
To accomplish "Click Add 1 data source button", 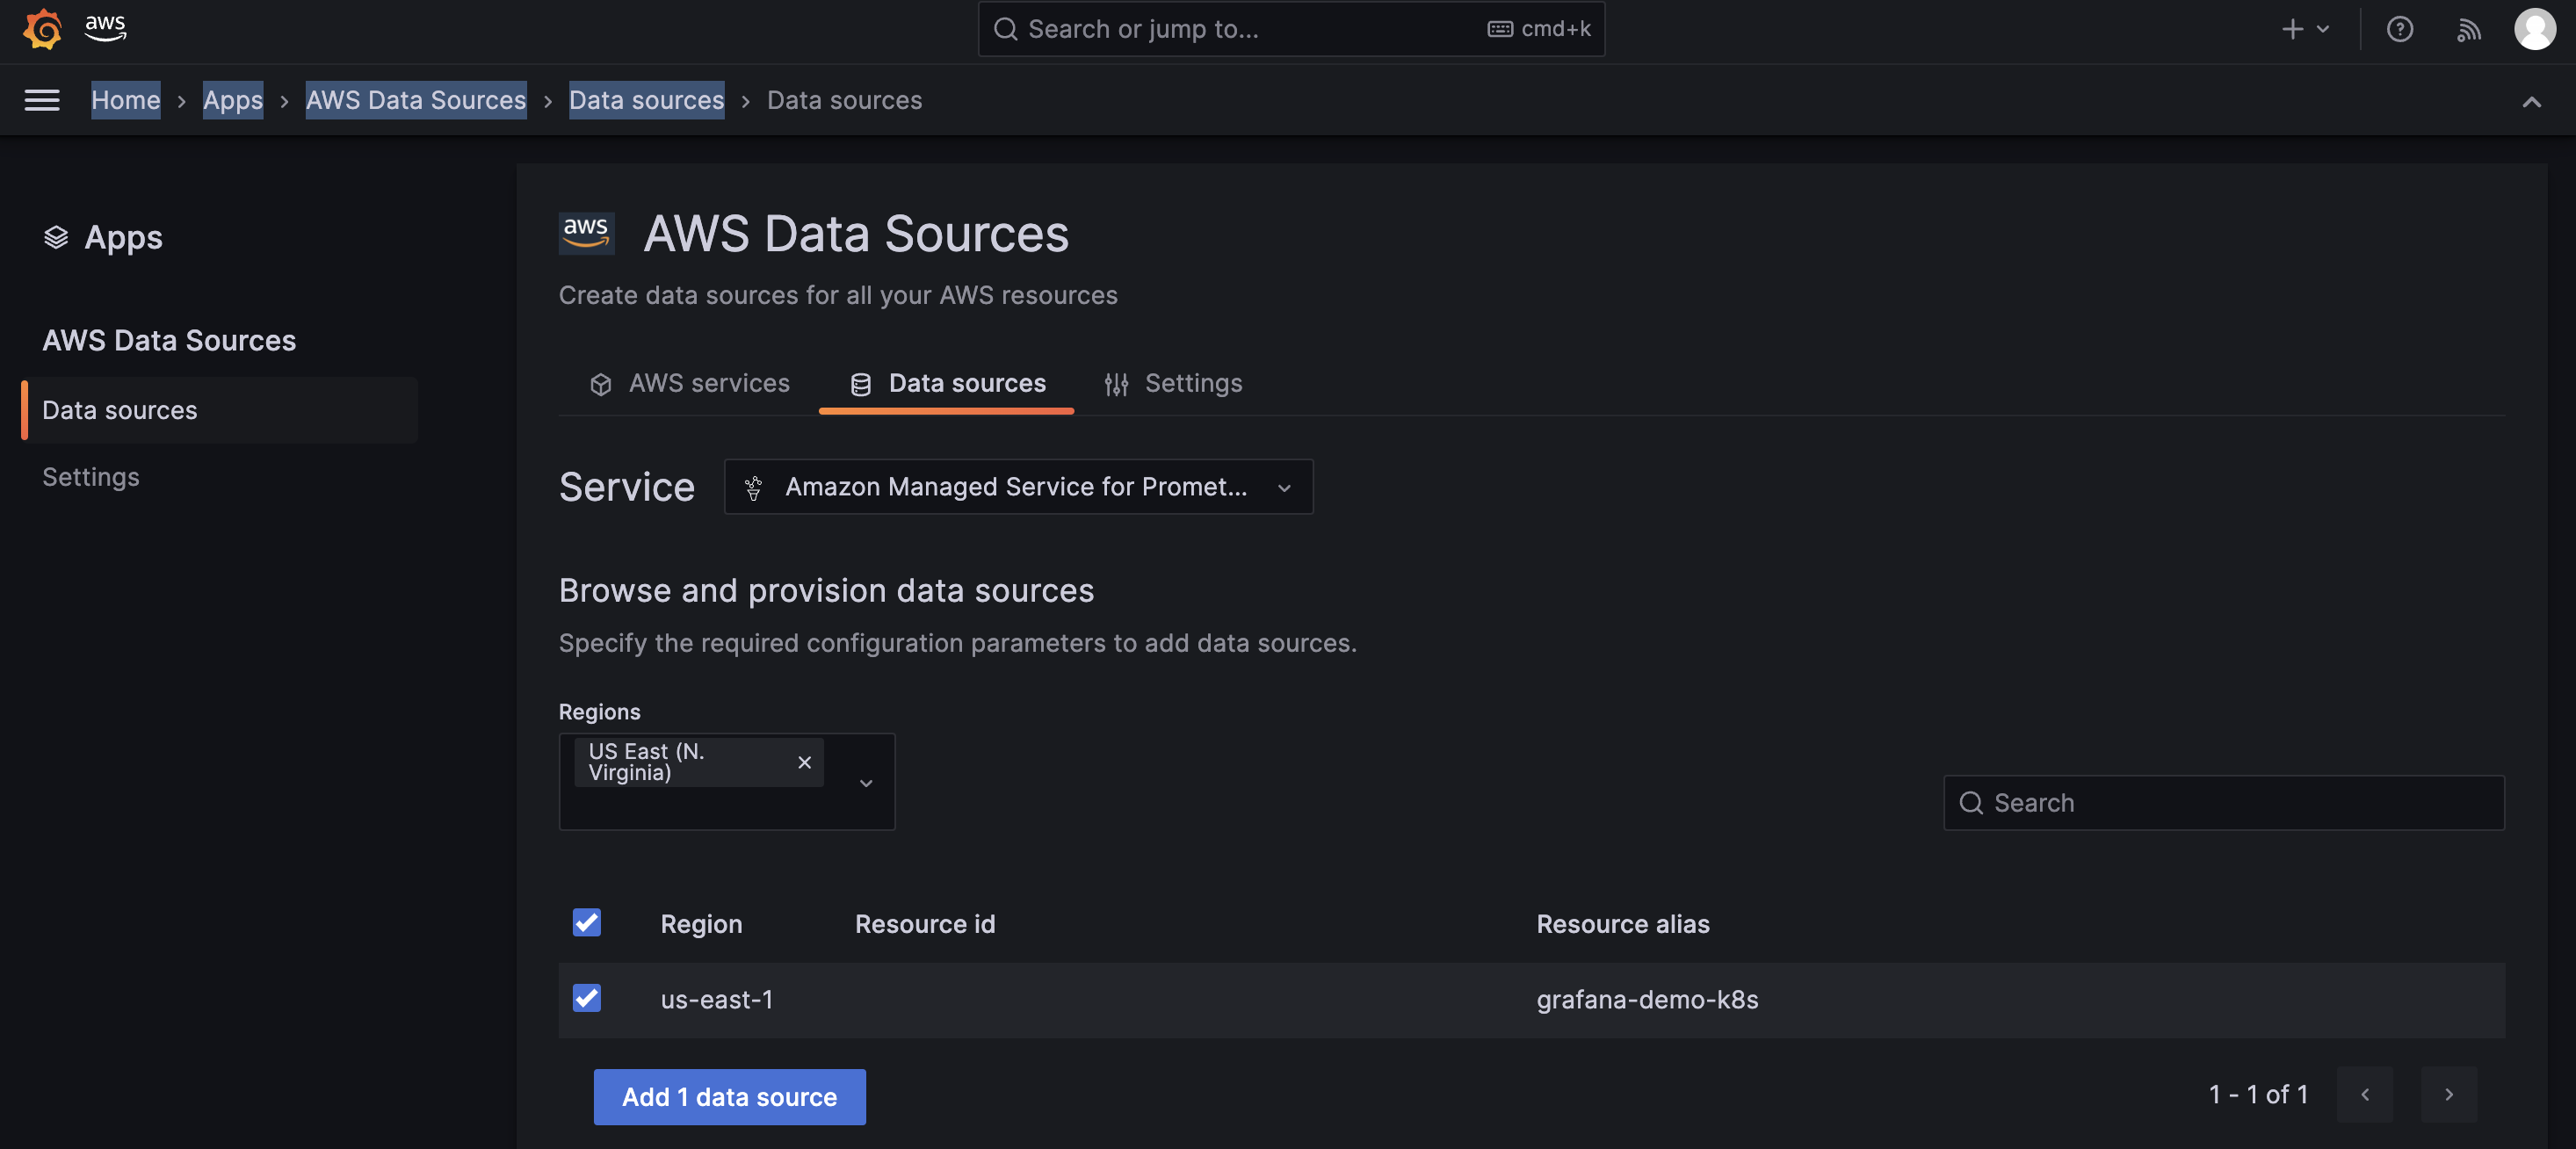I will pos(729,1097).
